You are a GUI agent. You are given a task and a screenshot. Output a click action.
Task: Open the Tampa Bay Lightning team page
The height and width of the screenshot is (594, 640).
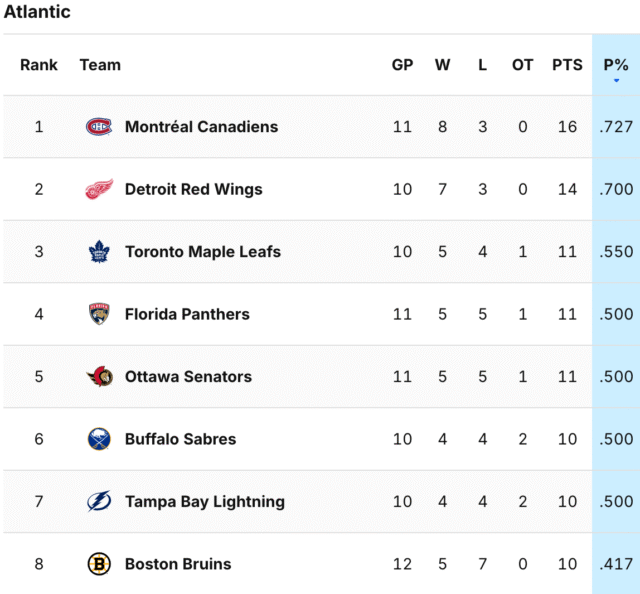204,502
